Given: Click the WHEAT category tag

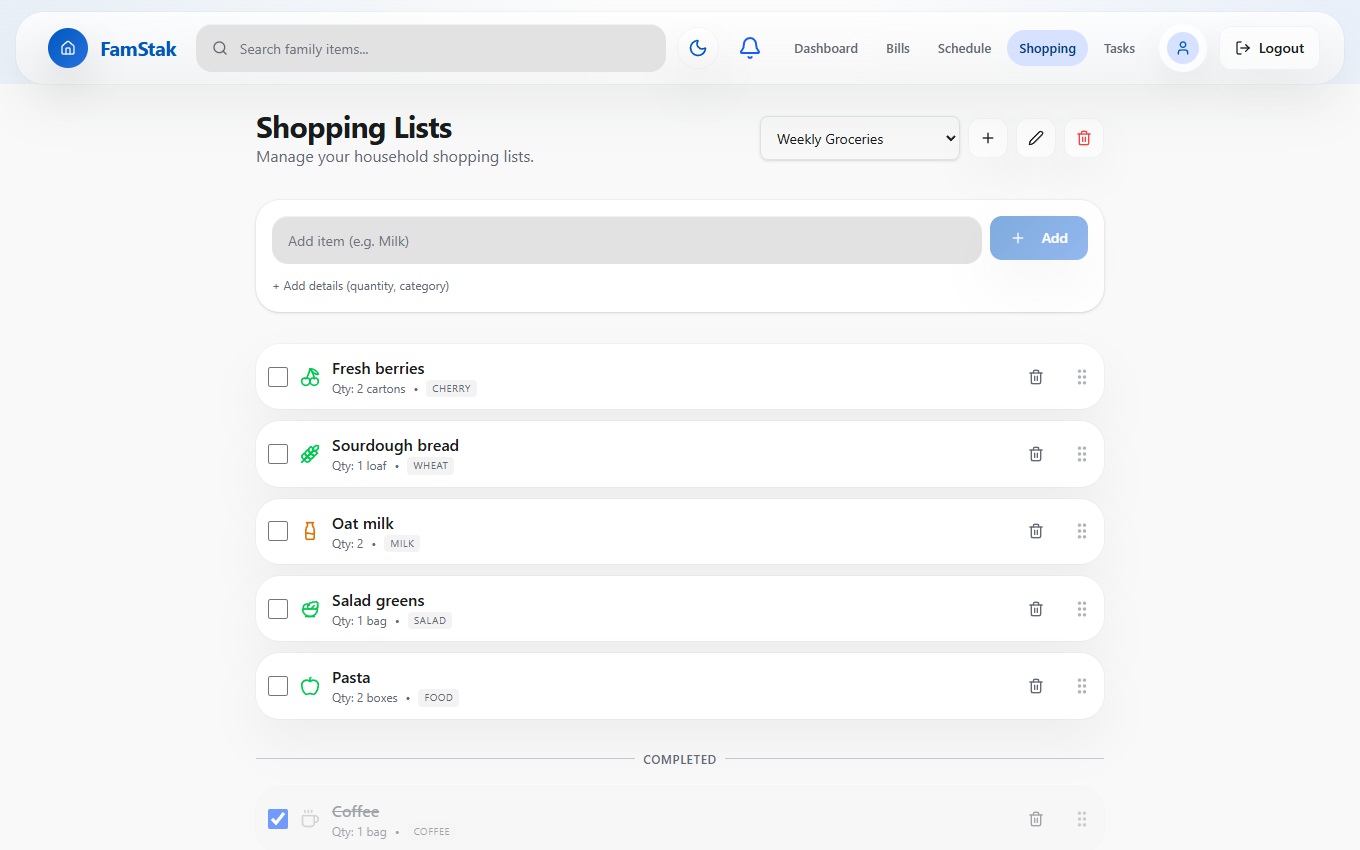Looking at the screenshot, I should pos(430,466).
